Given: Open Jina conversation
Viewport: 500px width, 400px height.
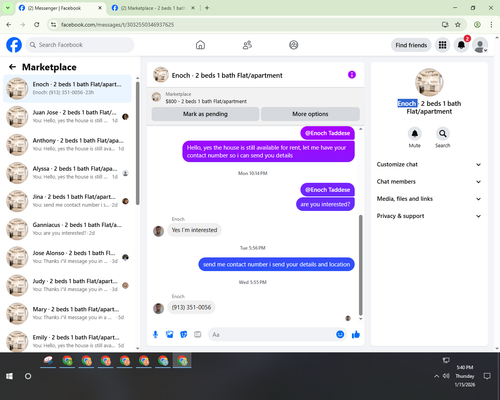Looking at the screenshot, I should click(x=67, y=201).
